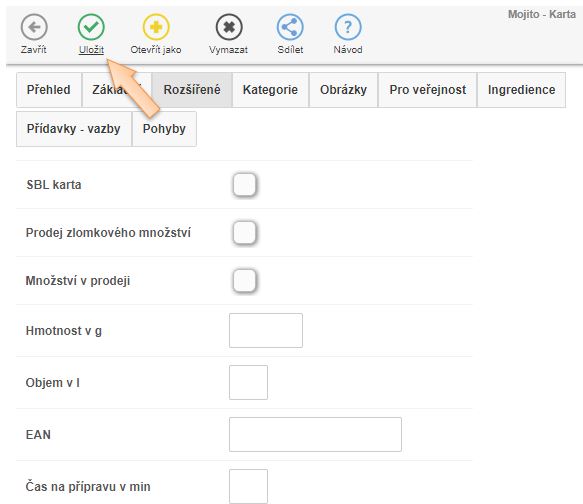
Task: Share the card via Sdílet icon
Action: [290, 27]
